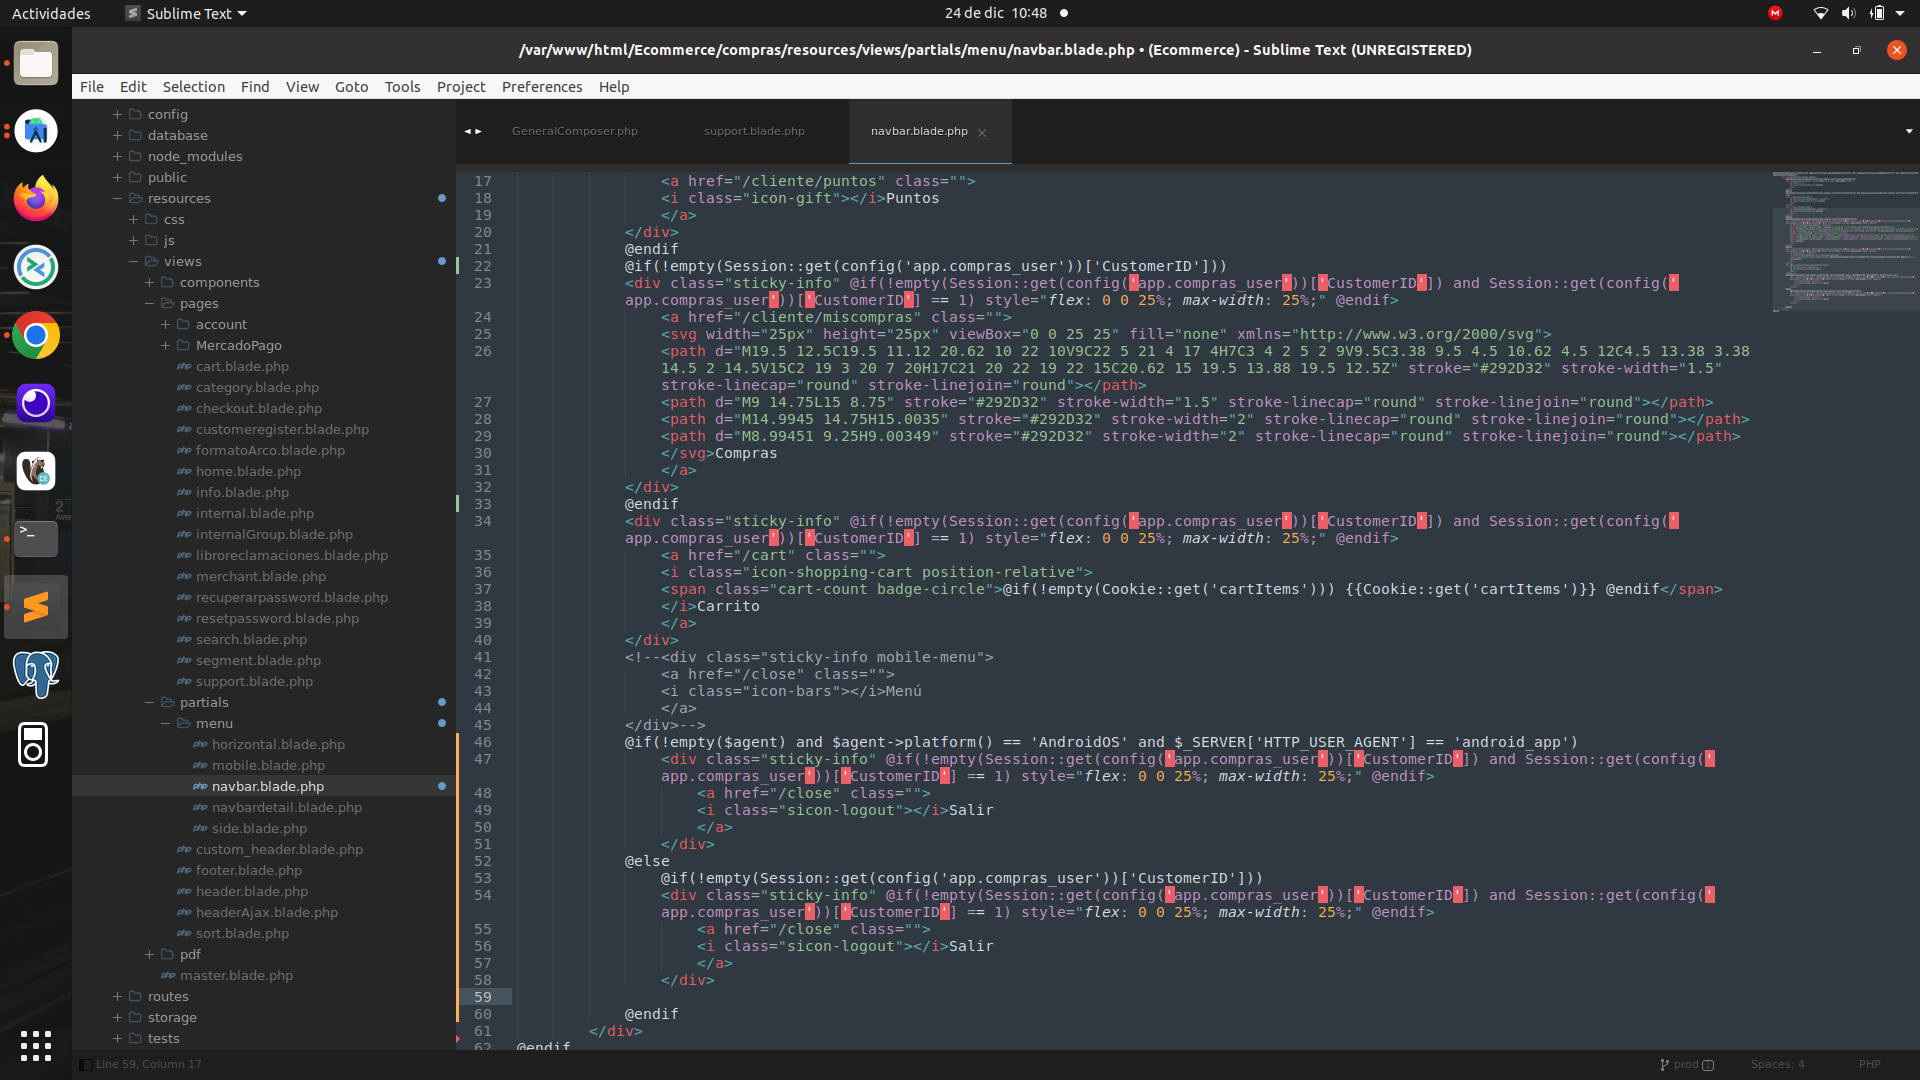Change indentation via Spaces: 4

[1777, 1064]
